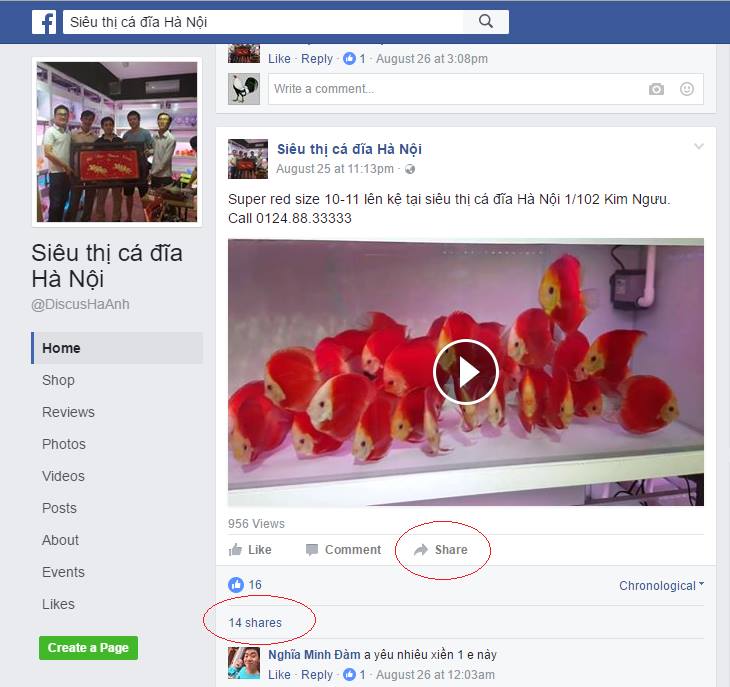Open the Posts section

[59, 508]
